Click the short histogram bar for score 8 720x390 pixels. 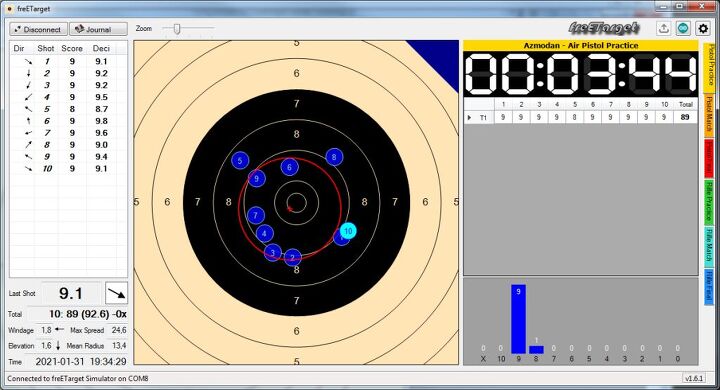[x=536, y=350]
